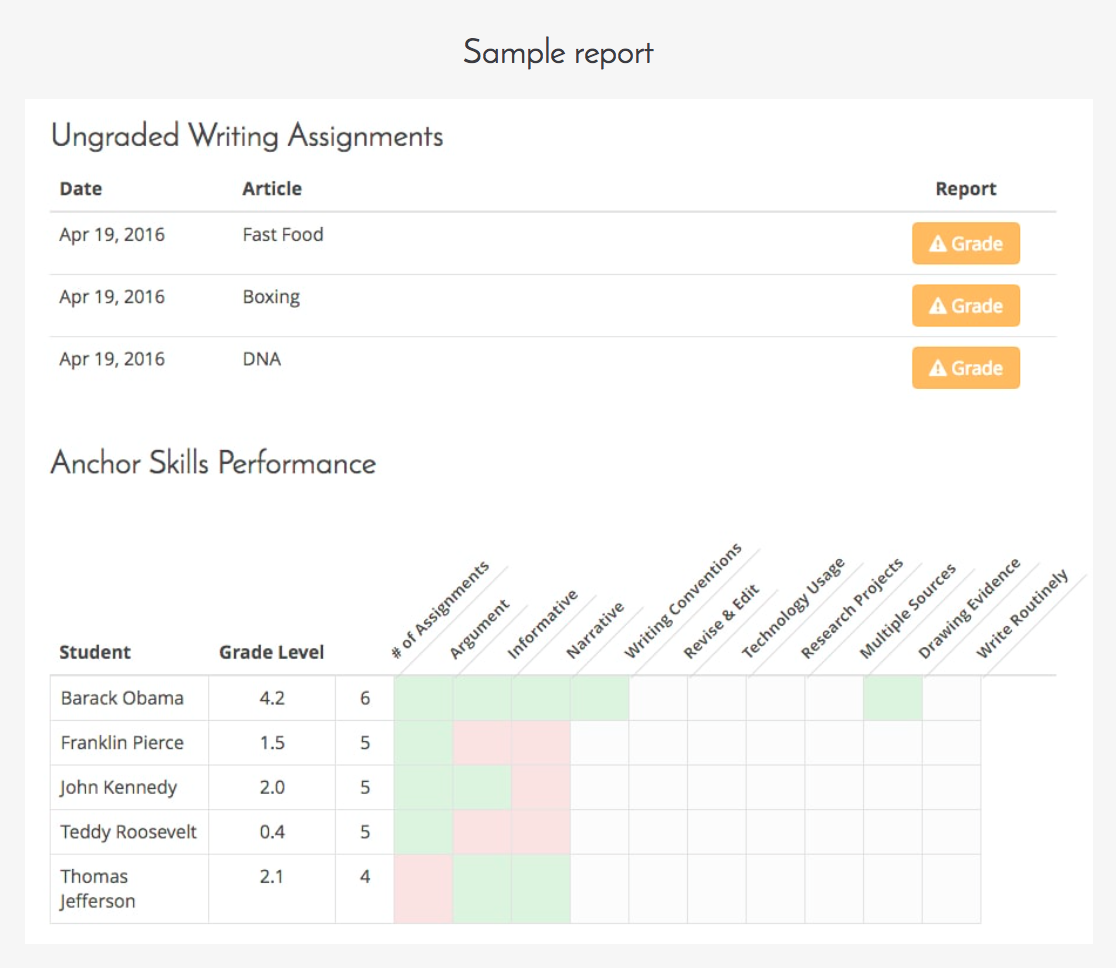Image resolution: width=1116 pixels, height=968 pixels.
Task: Click the warning icon on Fast Food's Grade button
Action: click(x=937, y=244)
